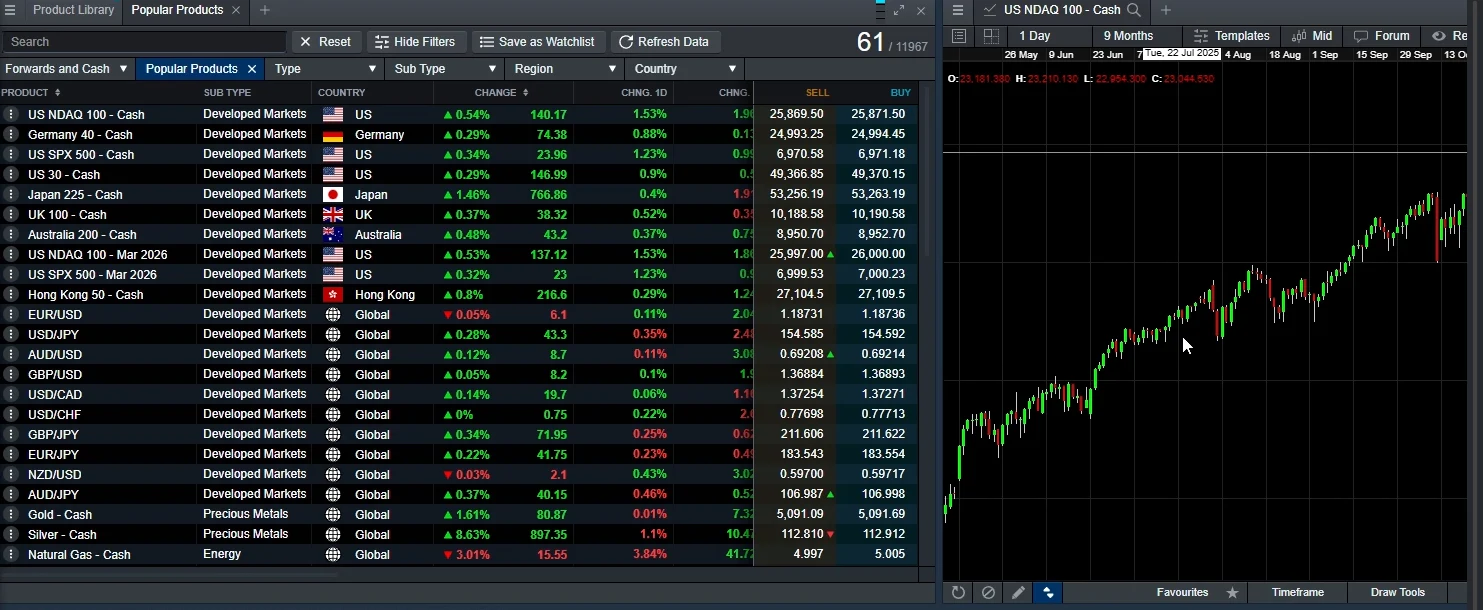Click buy price 5,091.69 for Gold - Cash
The width and height of the screenshot is (1483, 610).
point(878,514)
